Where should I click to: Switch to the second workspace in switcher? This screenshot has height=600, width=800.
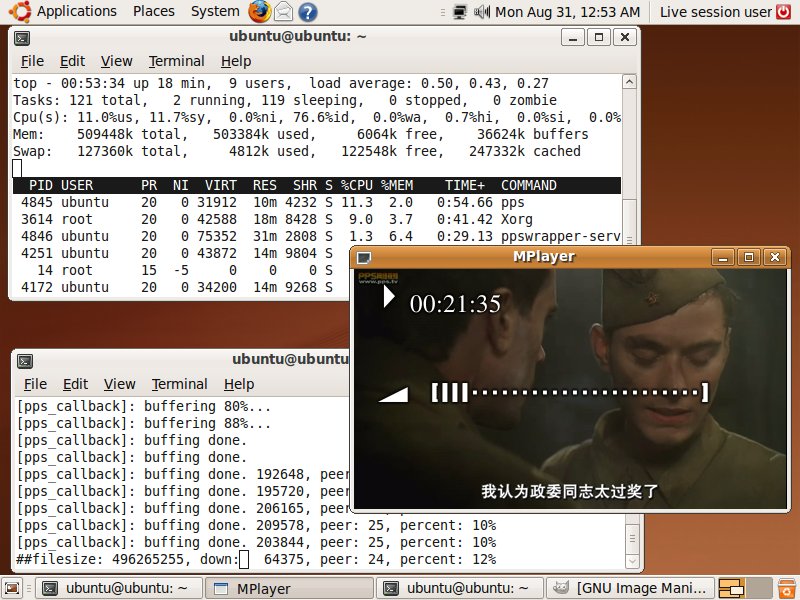[759, 588]
